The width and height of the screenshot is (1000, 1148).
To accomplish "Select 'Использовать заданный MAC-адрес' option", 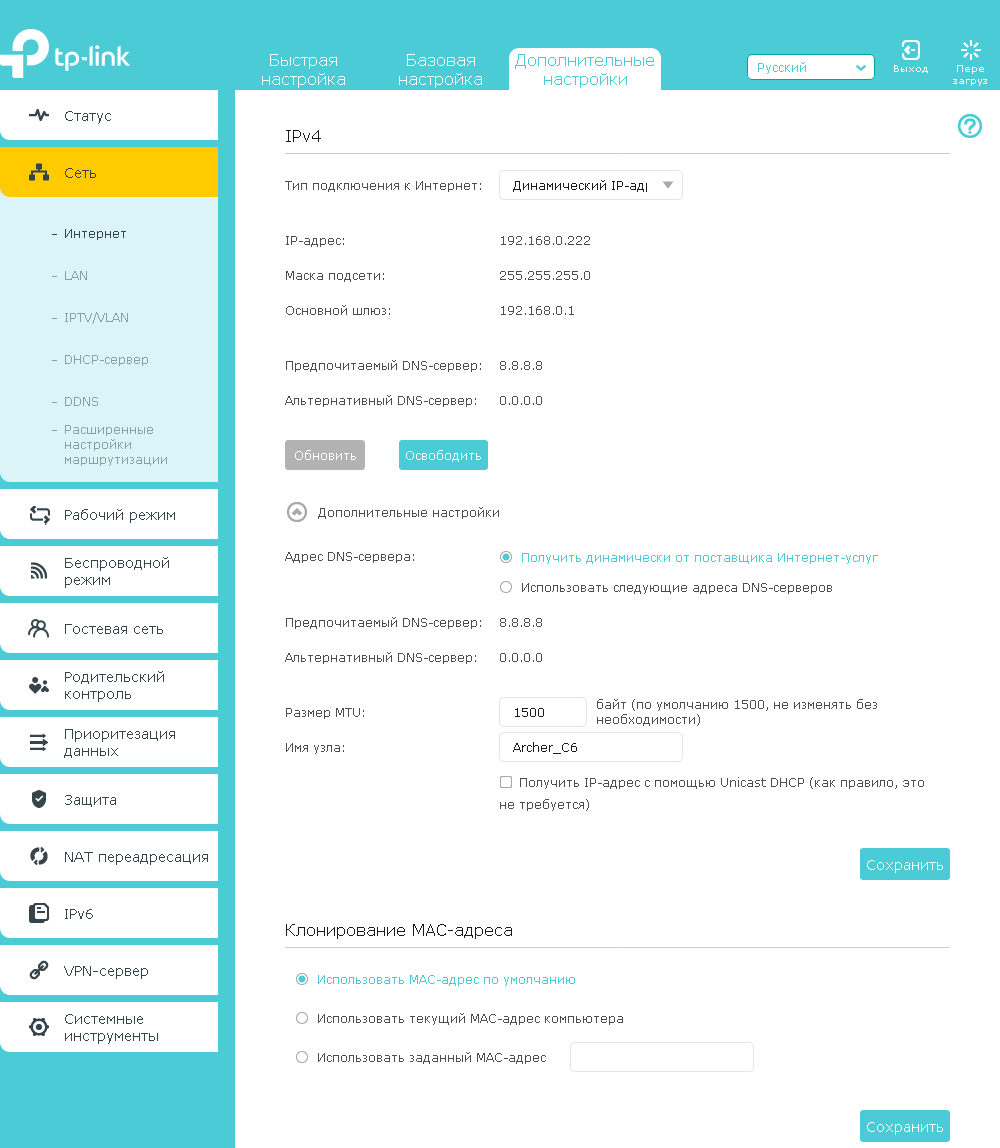I will [302, 1056].
